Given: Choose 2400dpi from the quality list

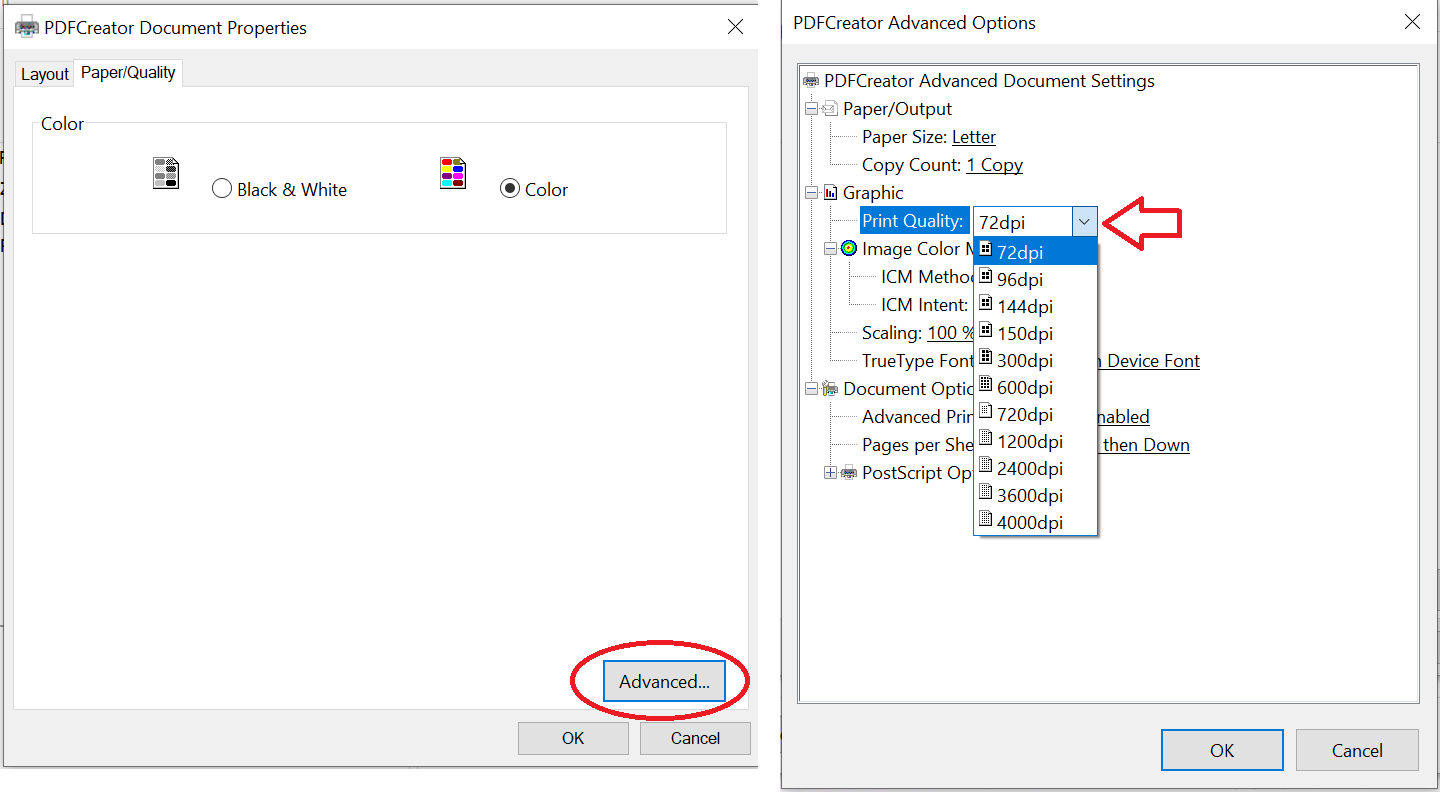Looking at the screenshot, I should click(1036, 468).
